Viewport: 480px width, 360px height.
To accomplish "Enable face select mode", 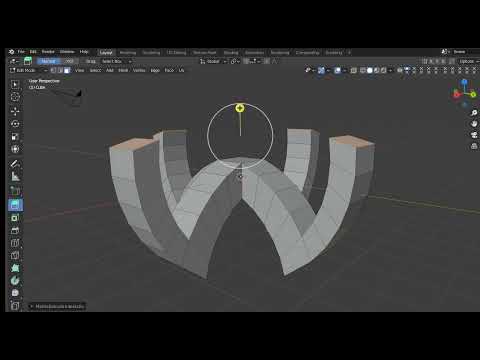I will pos(67,70).
